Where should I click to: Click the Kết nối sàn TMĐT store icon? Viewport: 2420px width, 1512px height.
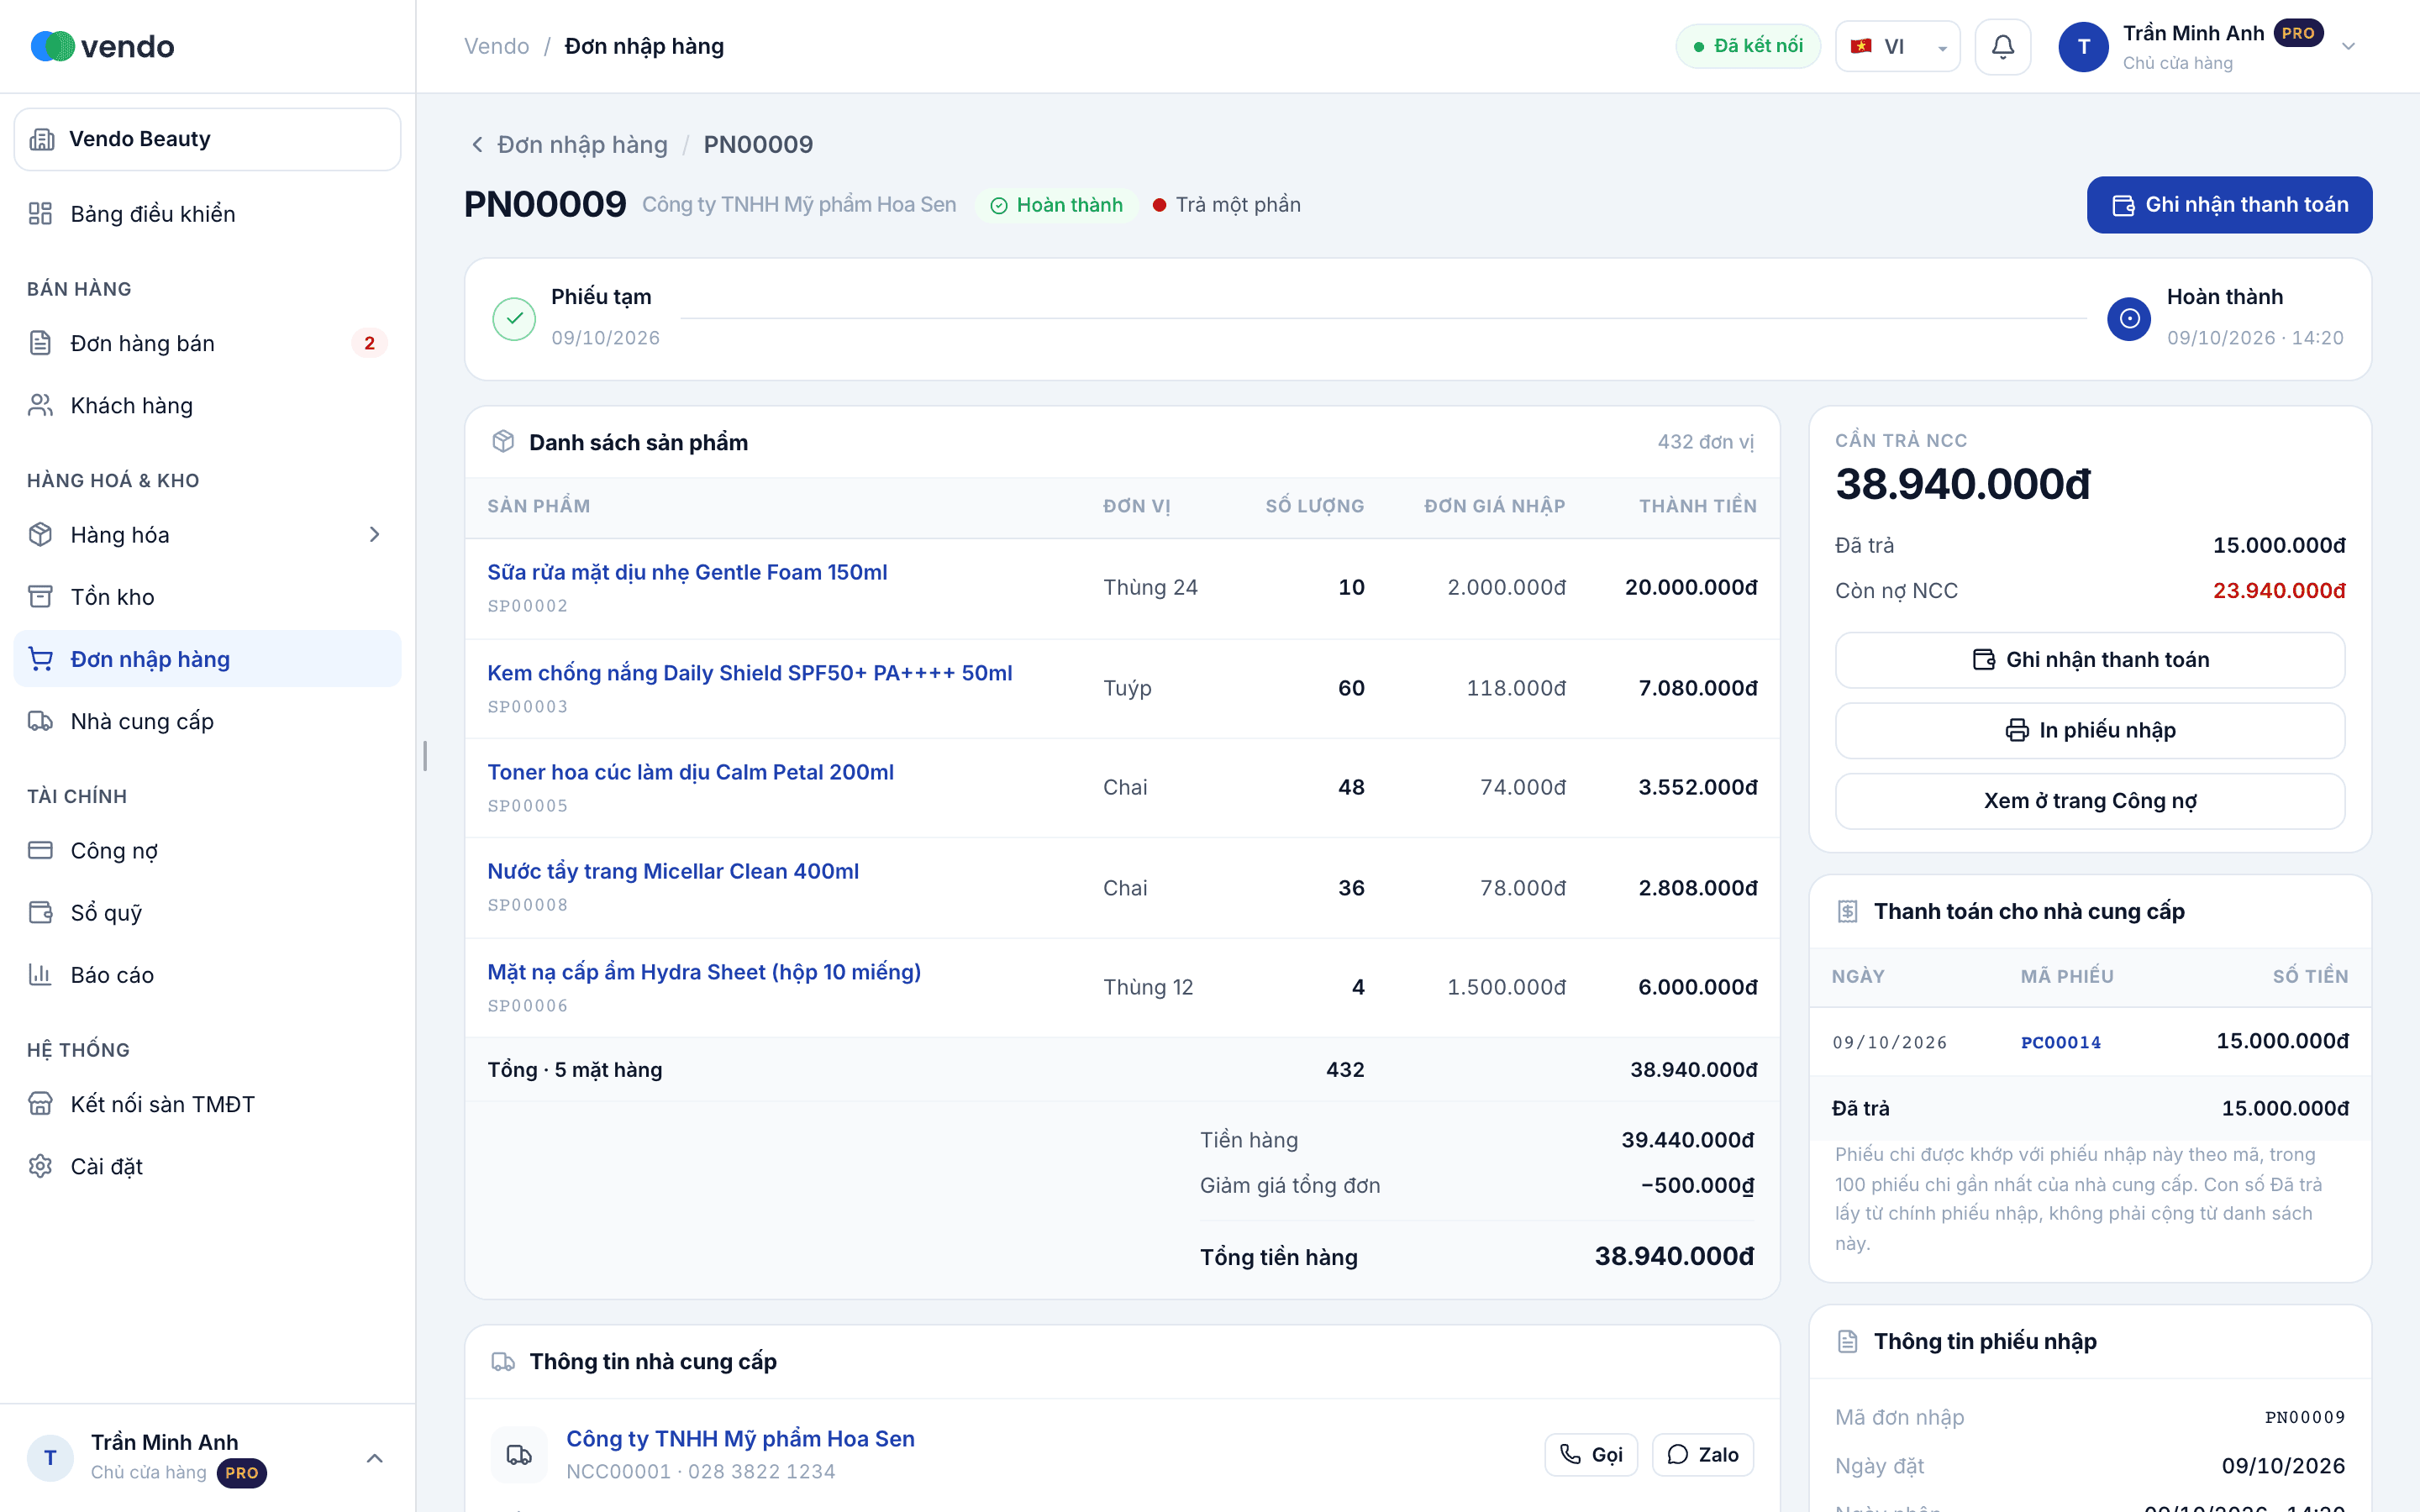point(40,1104)
